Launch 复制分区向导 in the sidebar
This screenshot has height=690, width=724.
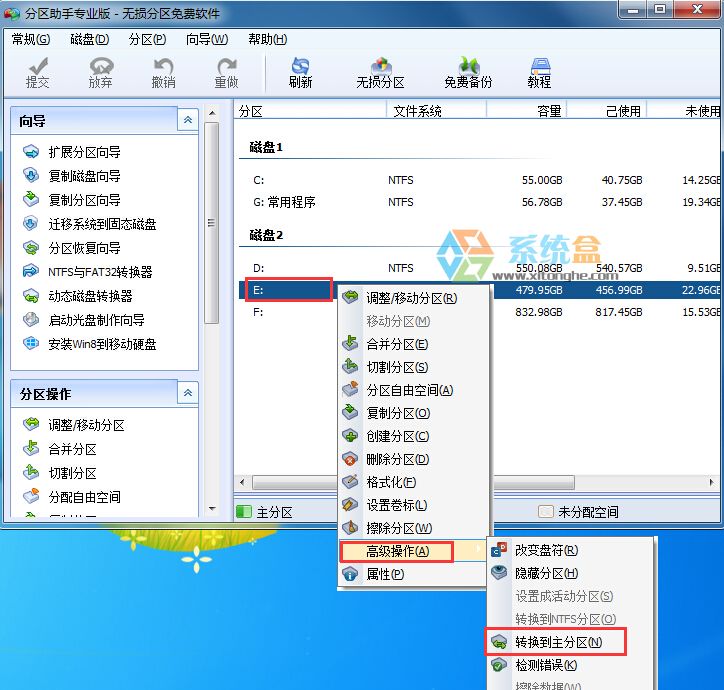(72, 200)
